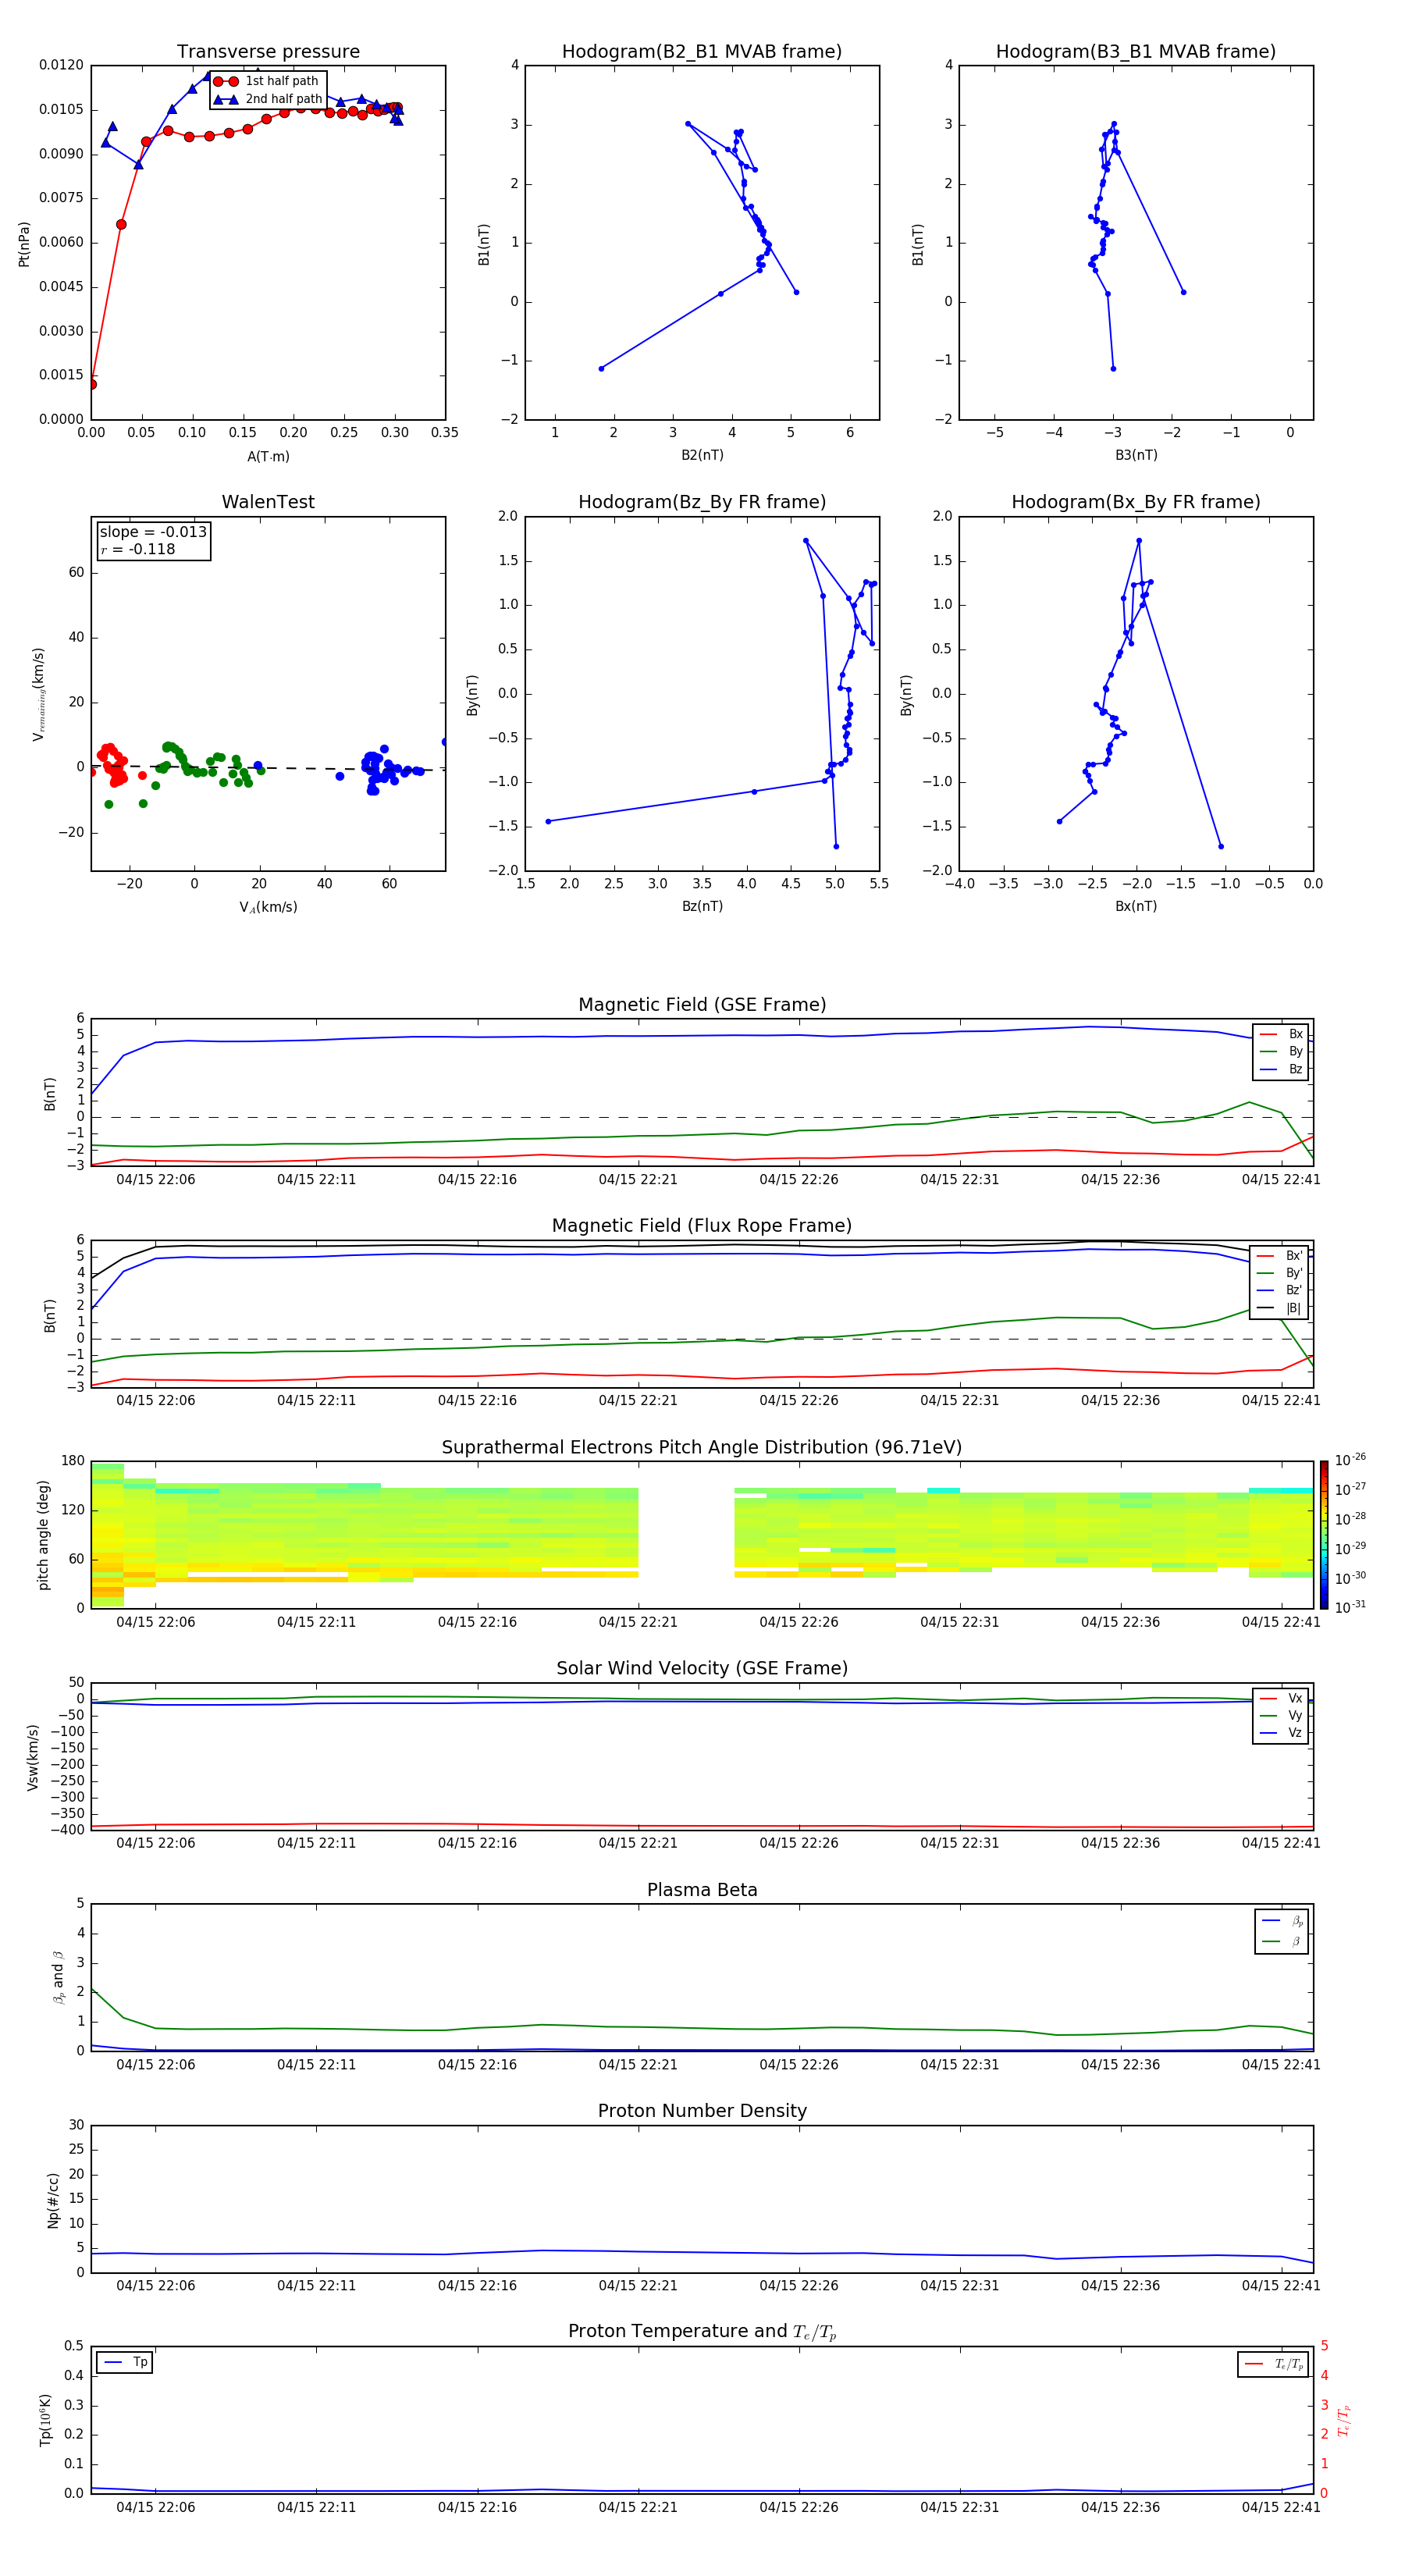
Task: Click the 'Np(#/cc)' axis label
Action: point(53,2200)
